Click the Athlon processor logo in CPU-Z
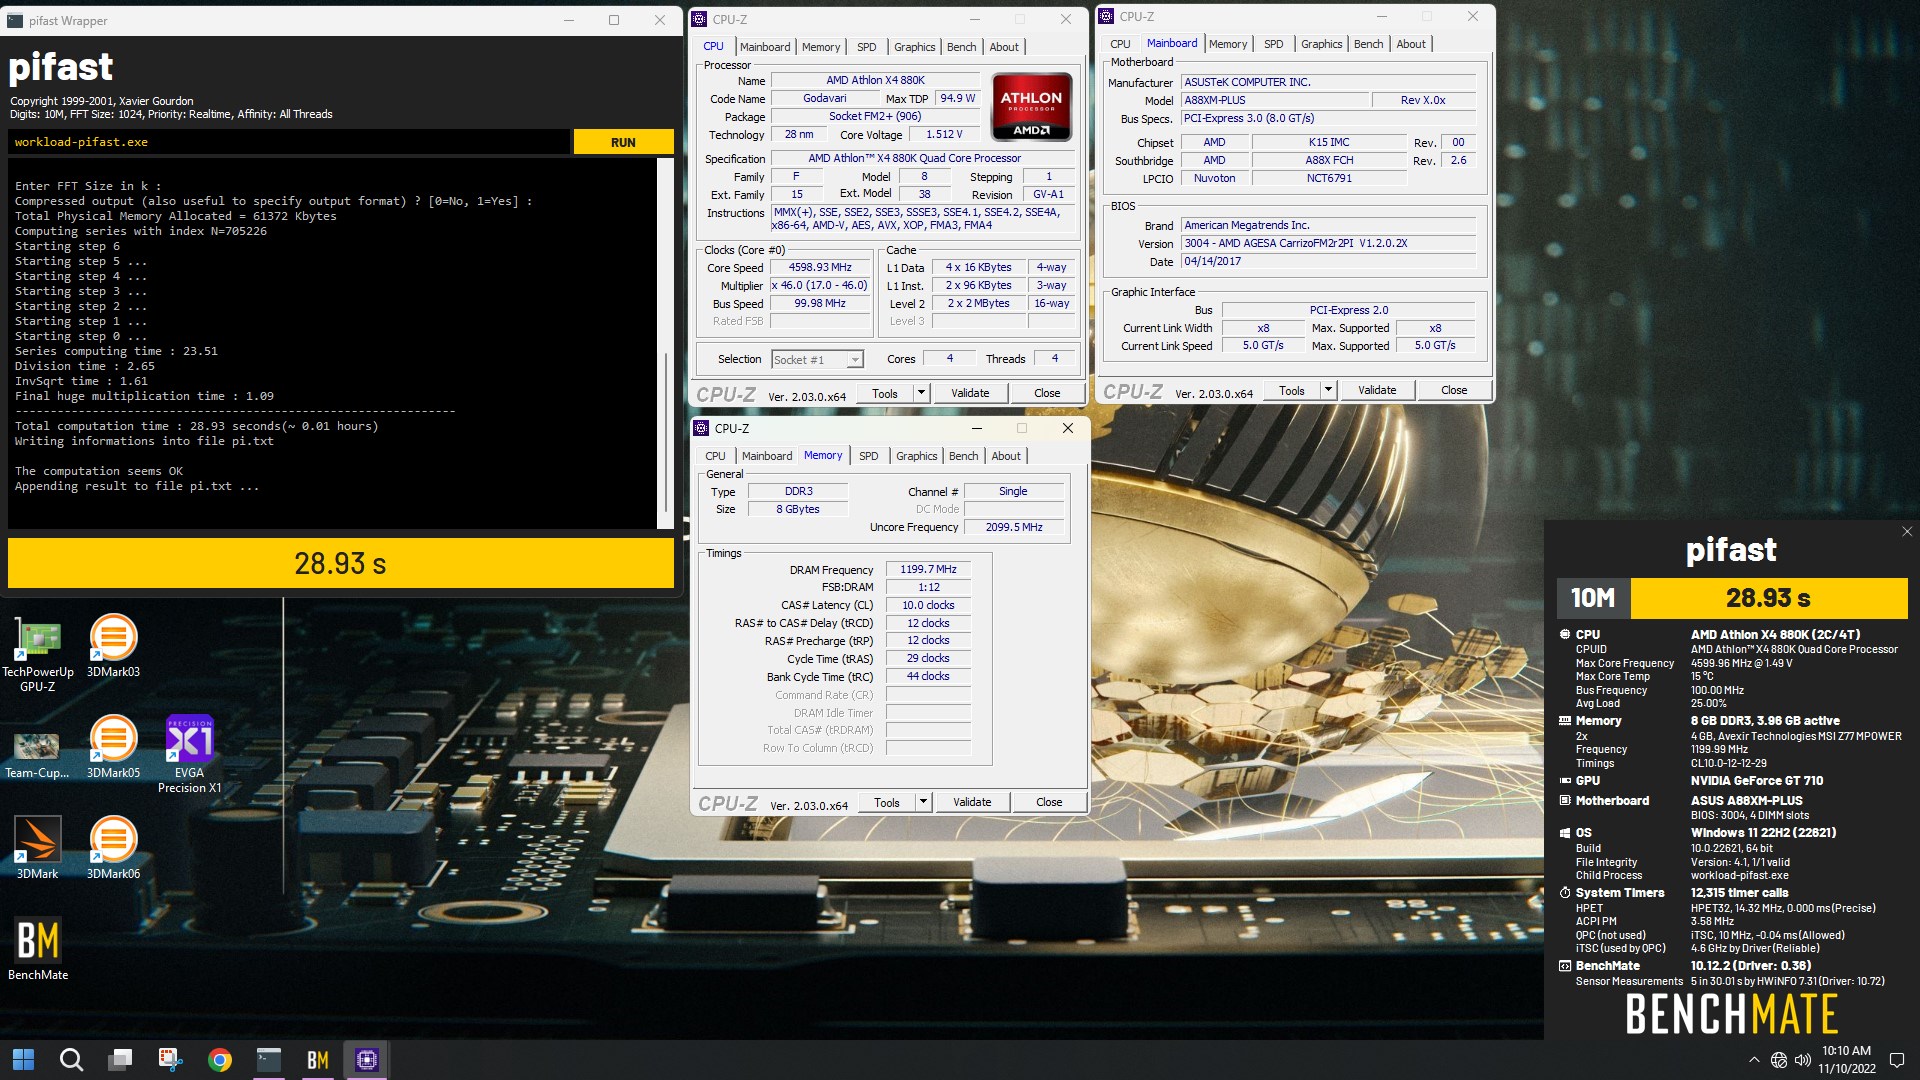This screenshot has width=1920, height=1080. [x=1031, y=106]
